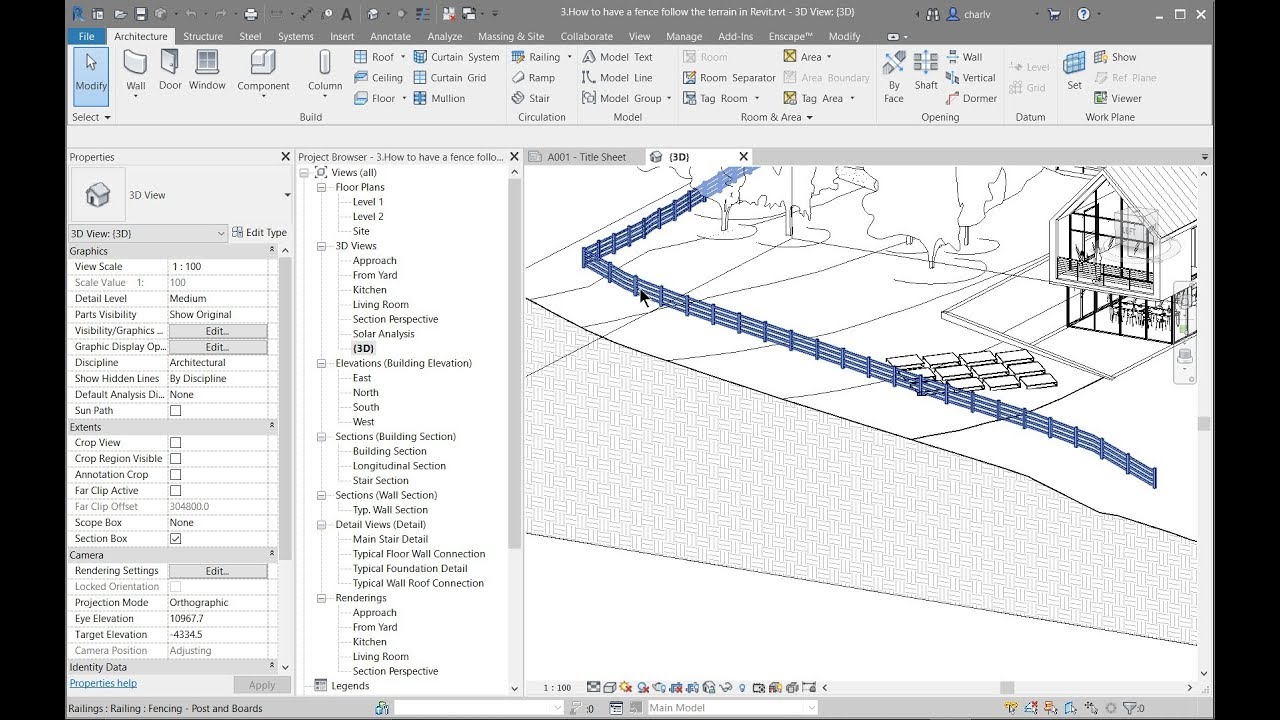Select the Curtain System tool
This screenshot has width=1280, height=720.
coord(456,57)
